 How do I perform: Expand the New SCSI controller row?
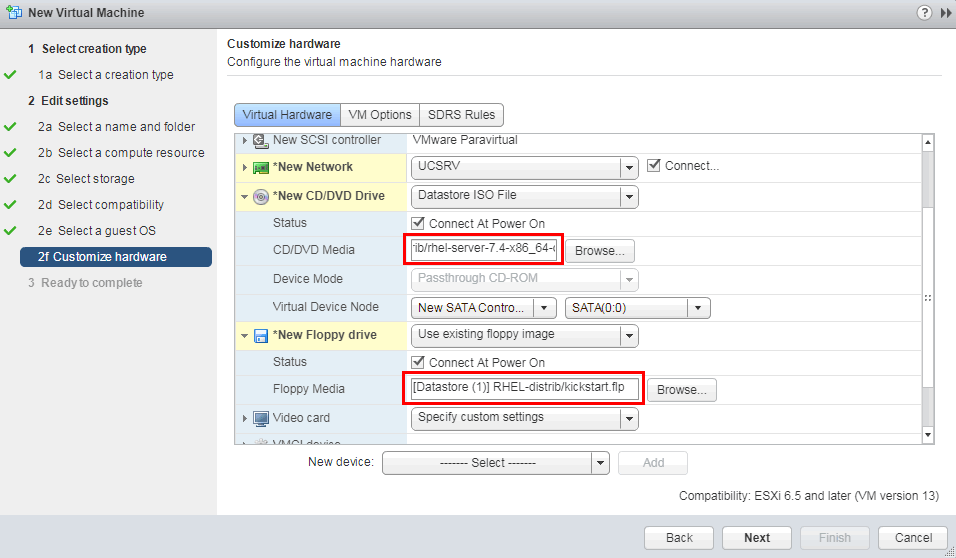coord(244,140)
